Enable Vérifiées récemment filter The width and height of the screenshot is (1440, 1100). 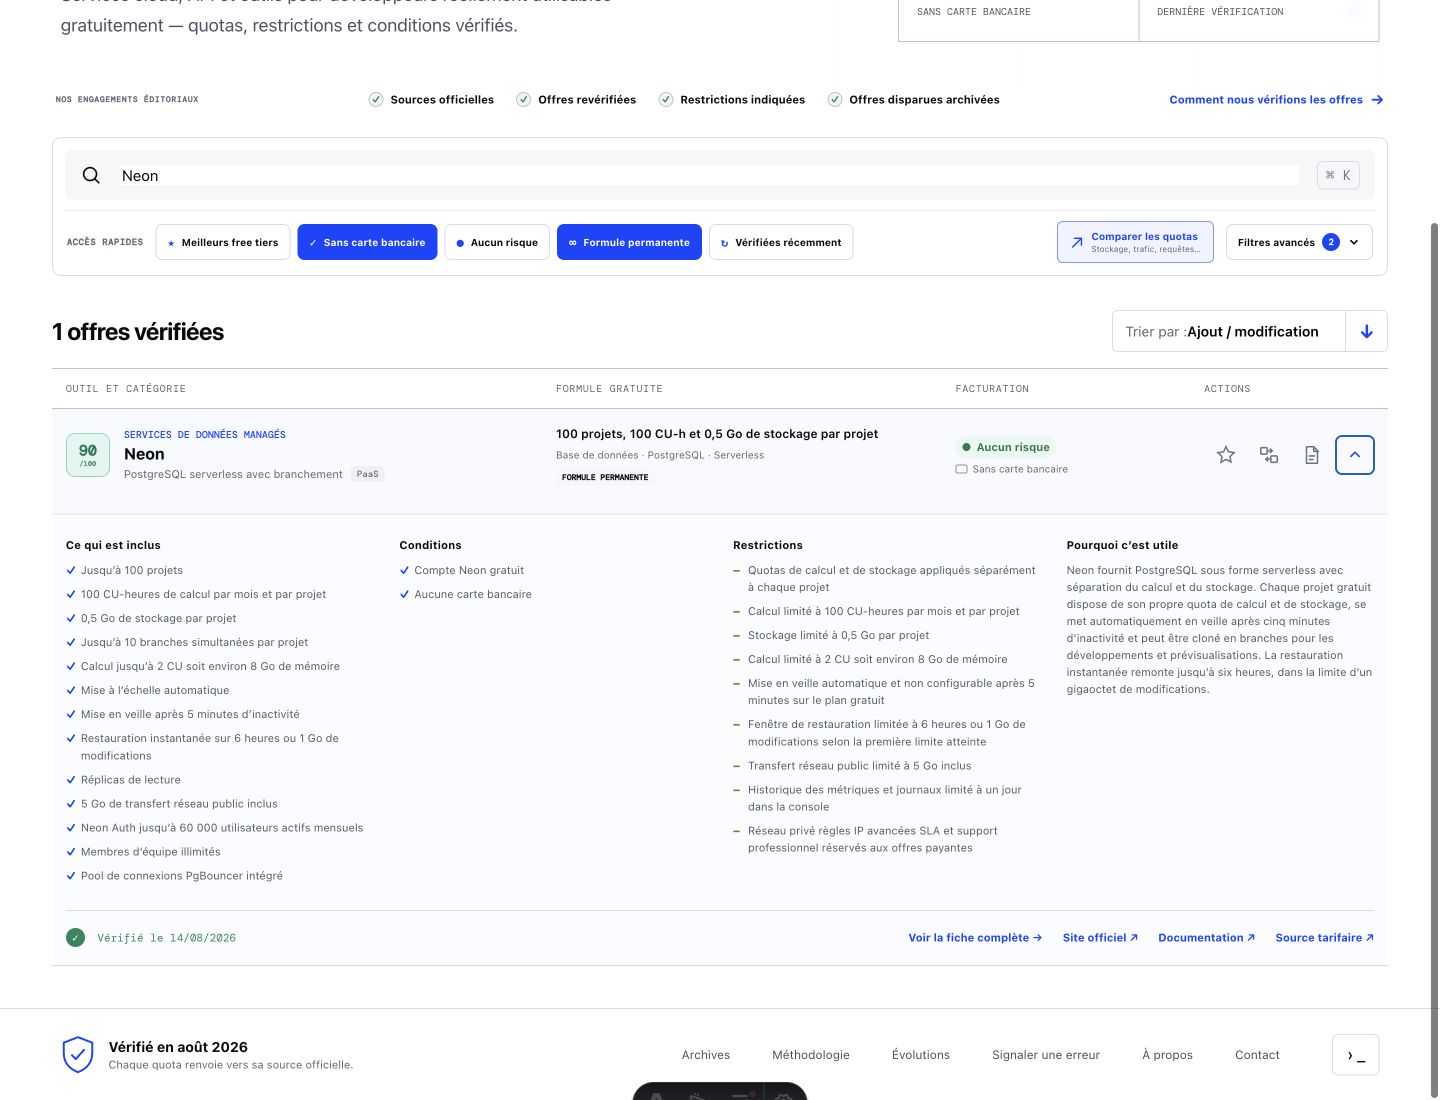[x=781, y=242]
